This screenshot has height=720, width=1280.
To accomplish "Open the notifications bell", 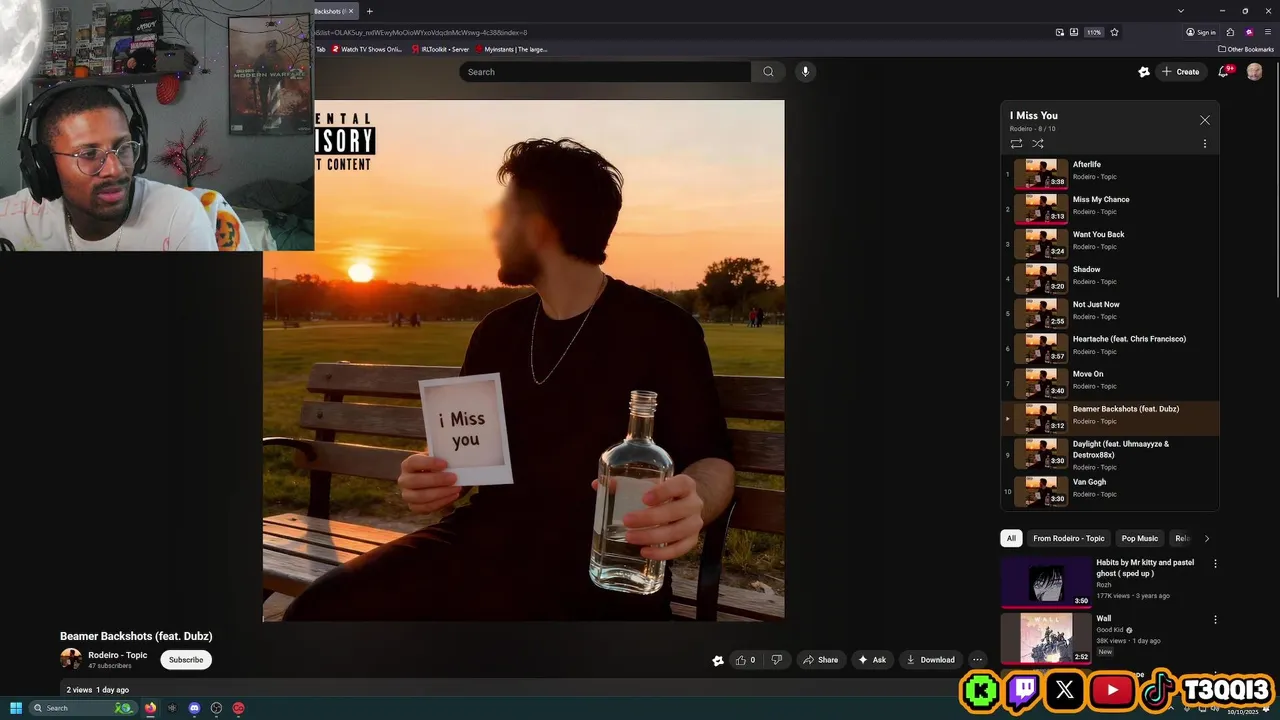I will tap(1223, 72).
